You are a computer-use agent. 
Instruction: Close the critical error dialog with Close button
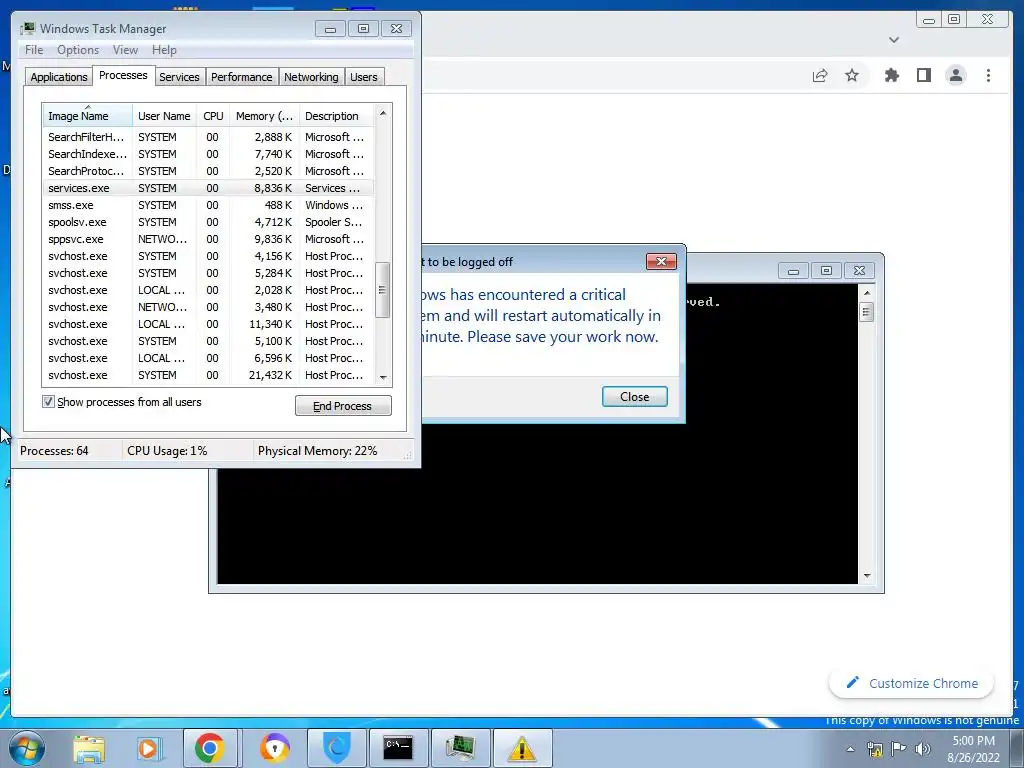[634, 396]
